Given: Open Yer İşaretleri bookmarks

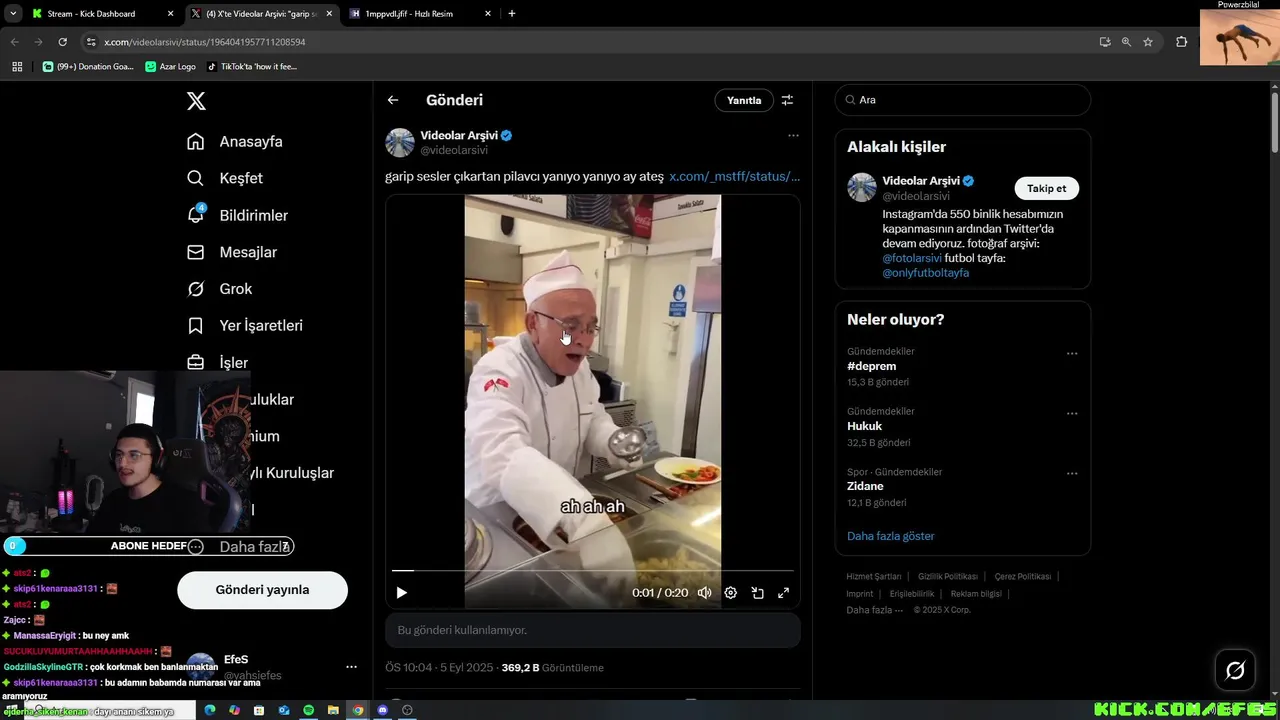Looking at the screenshot, I should point(244,326).
